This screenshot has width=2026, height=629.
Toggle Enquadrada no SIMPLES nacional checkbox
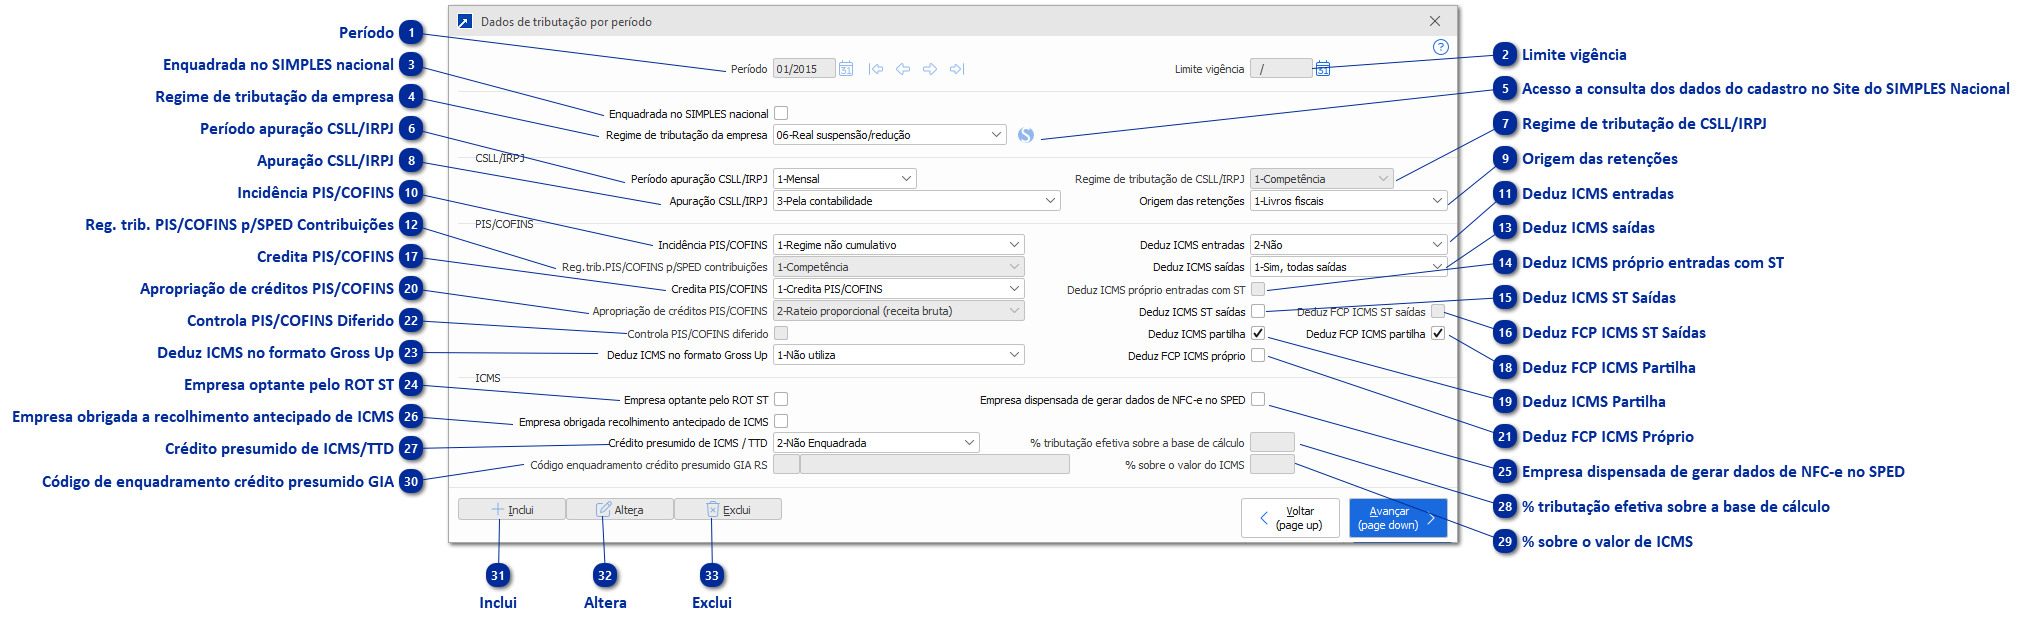click(x=782, y=113)
